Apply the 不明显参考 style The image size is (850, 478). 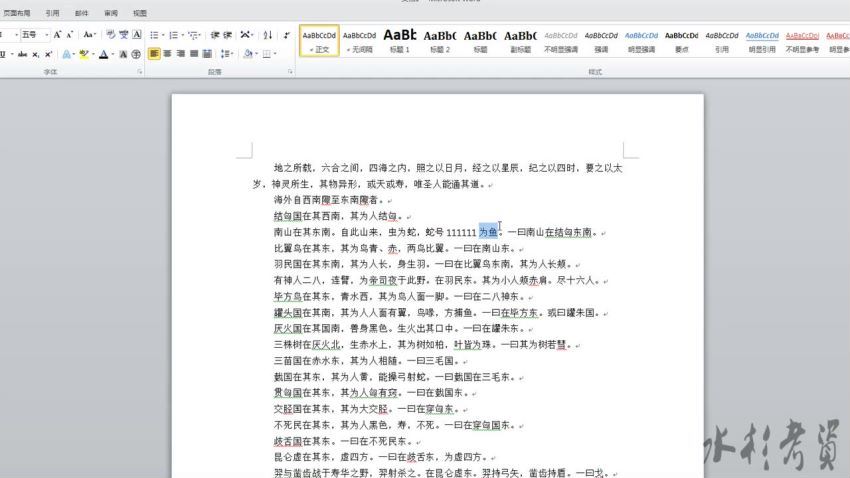click(x=802, y=41)
